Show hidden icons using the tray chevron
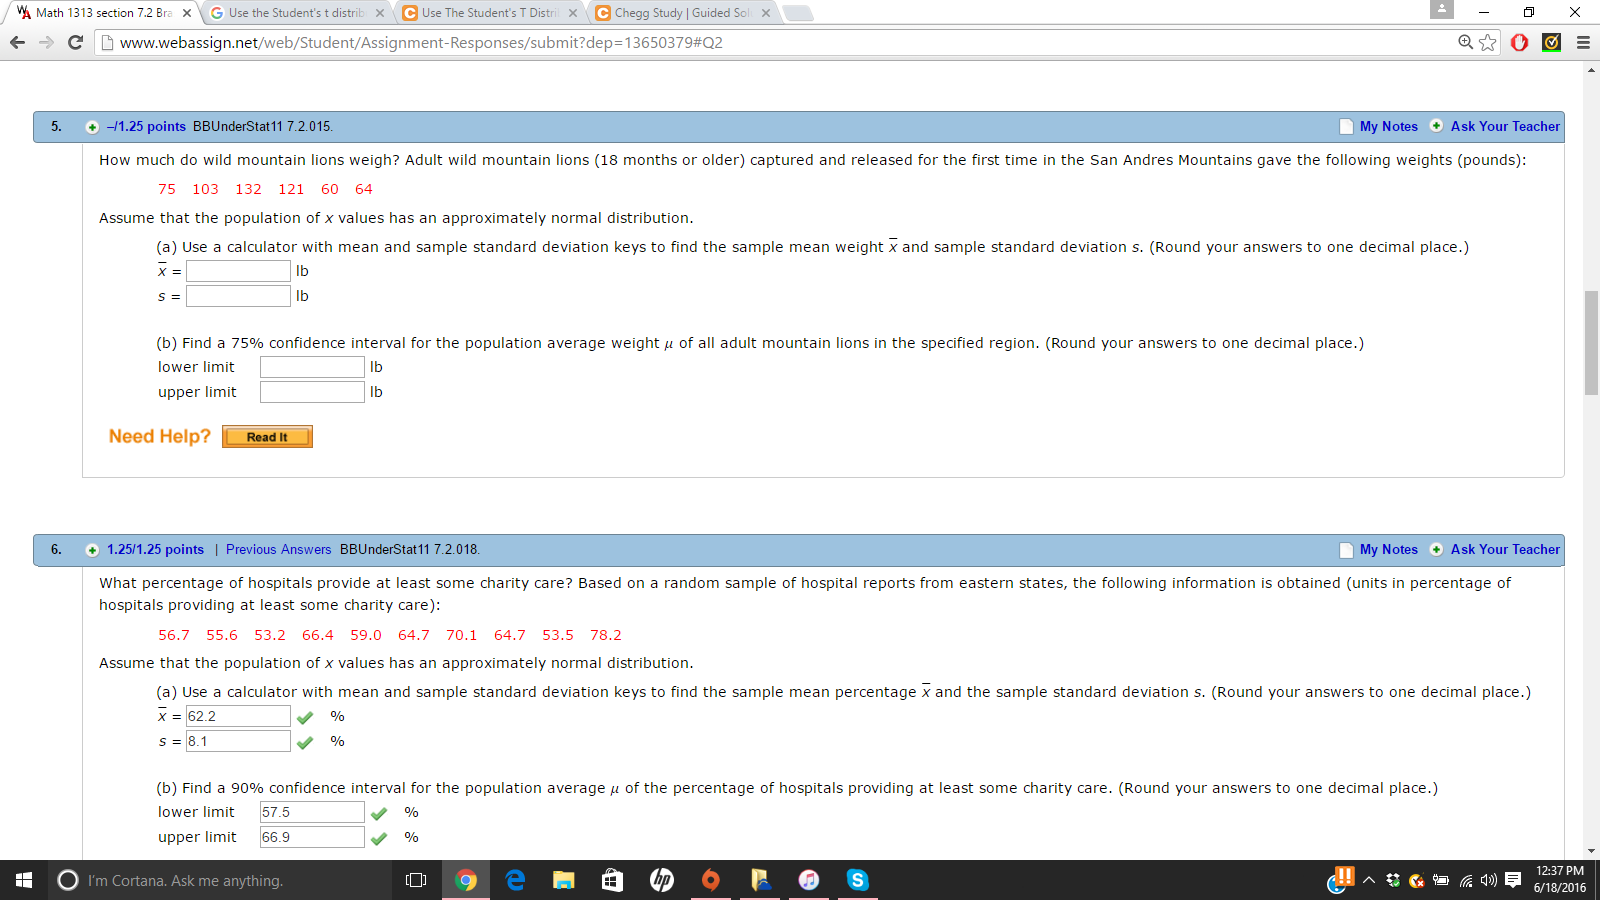This screenshot has width=1600, height=900. coord(1367,881)
